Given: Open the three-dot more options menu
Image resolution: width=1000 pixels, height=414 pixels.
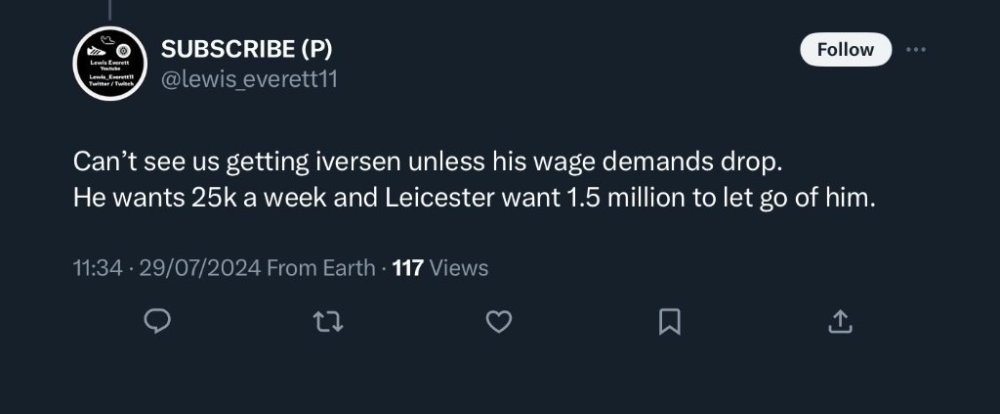Looking at the screenshot, I should point(915,48).
